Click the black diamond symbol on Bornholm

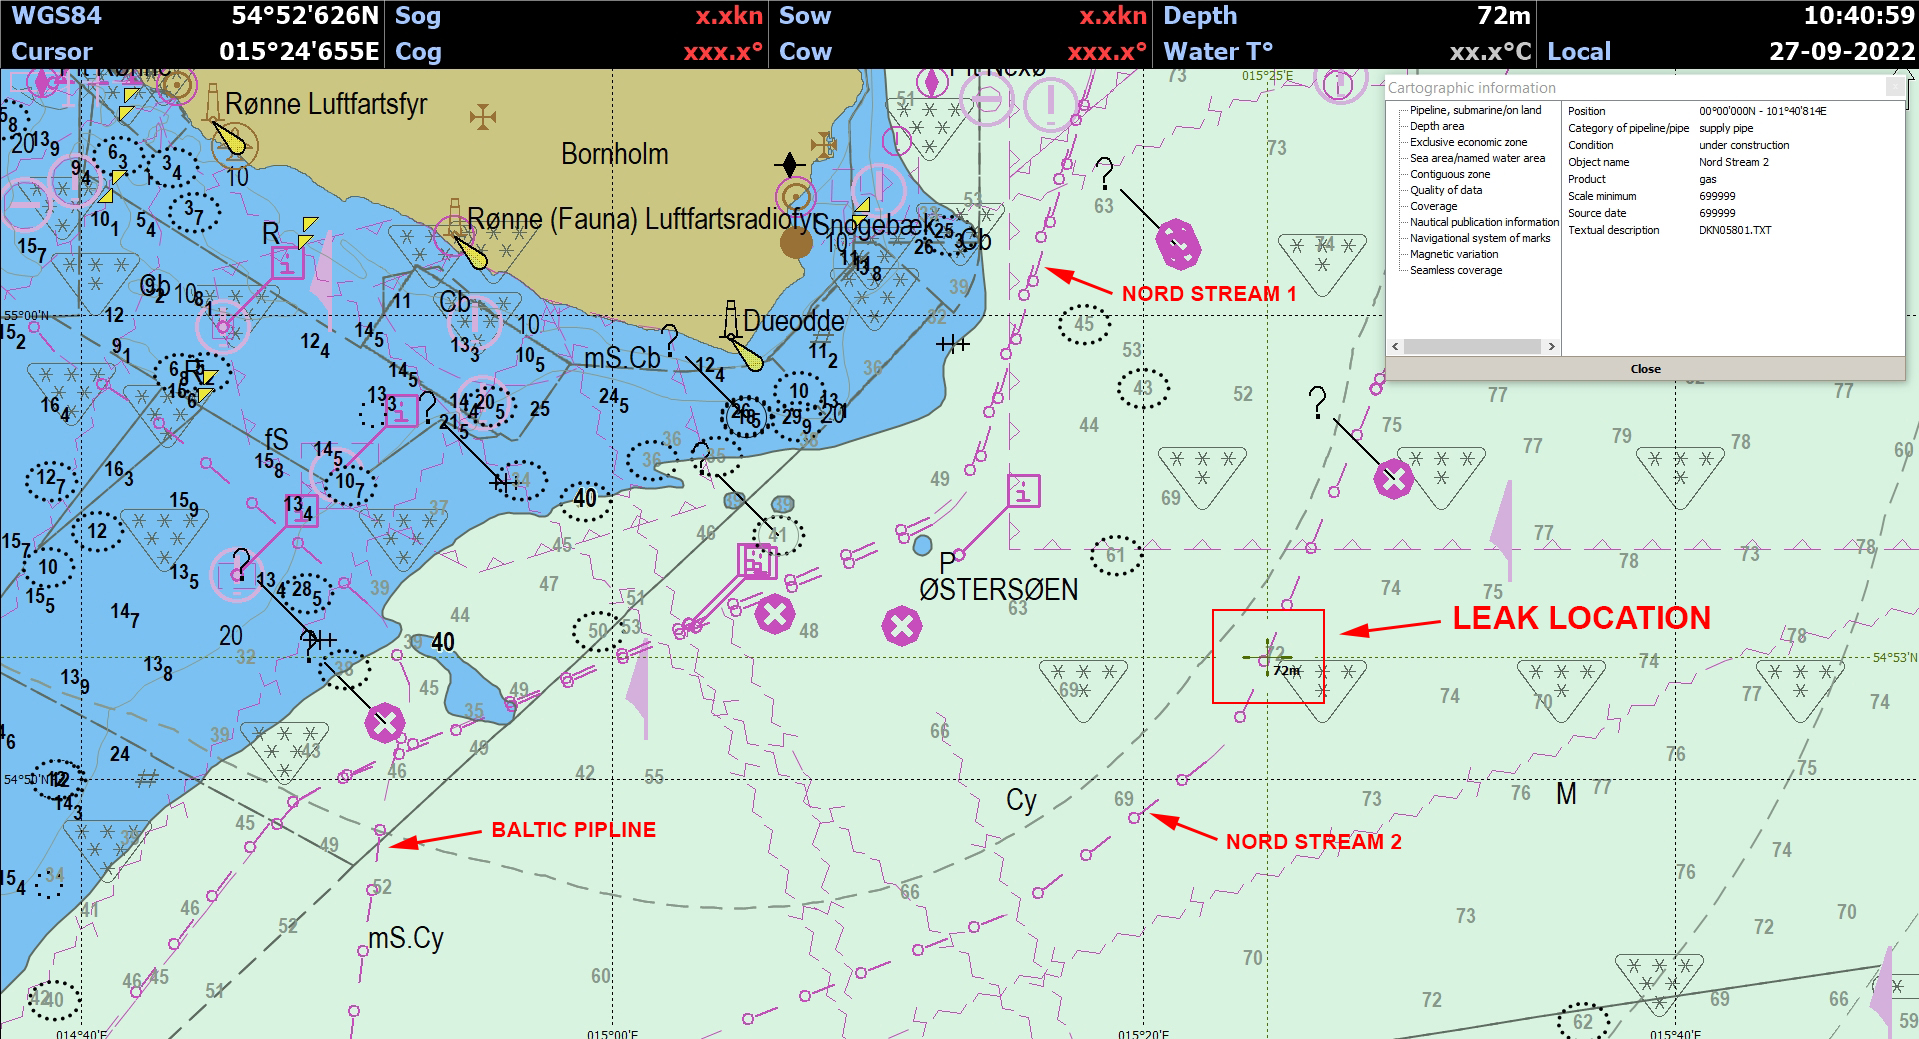pos(789,163)
